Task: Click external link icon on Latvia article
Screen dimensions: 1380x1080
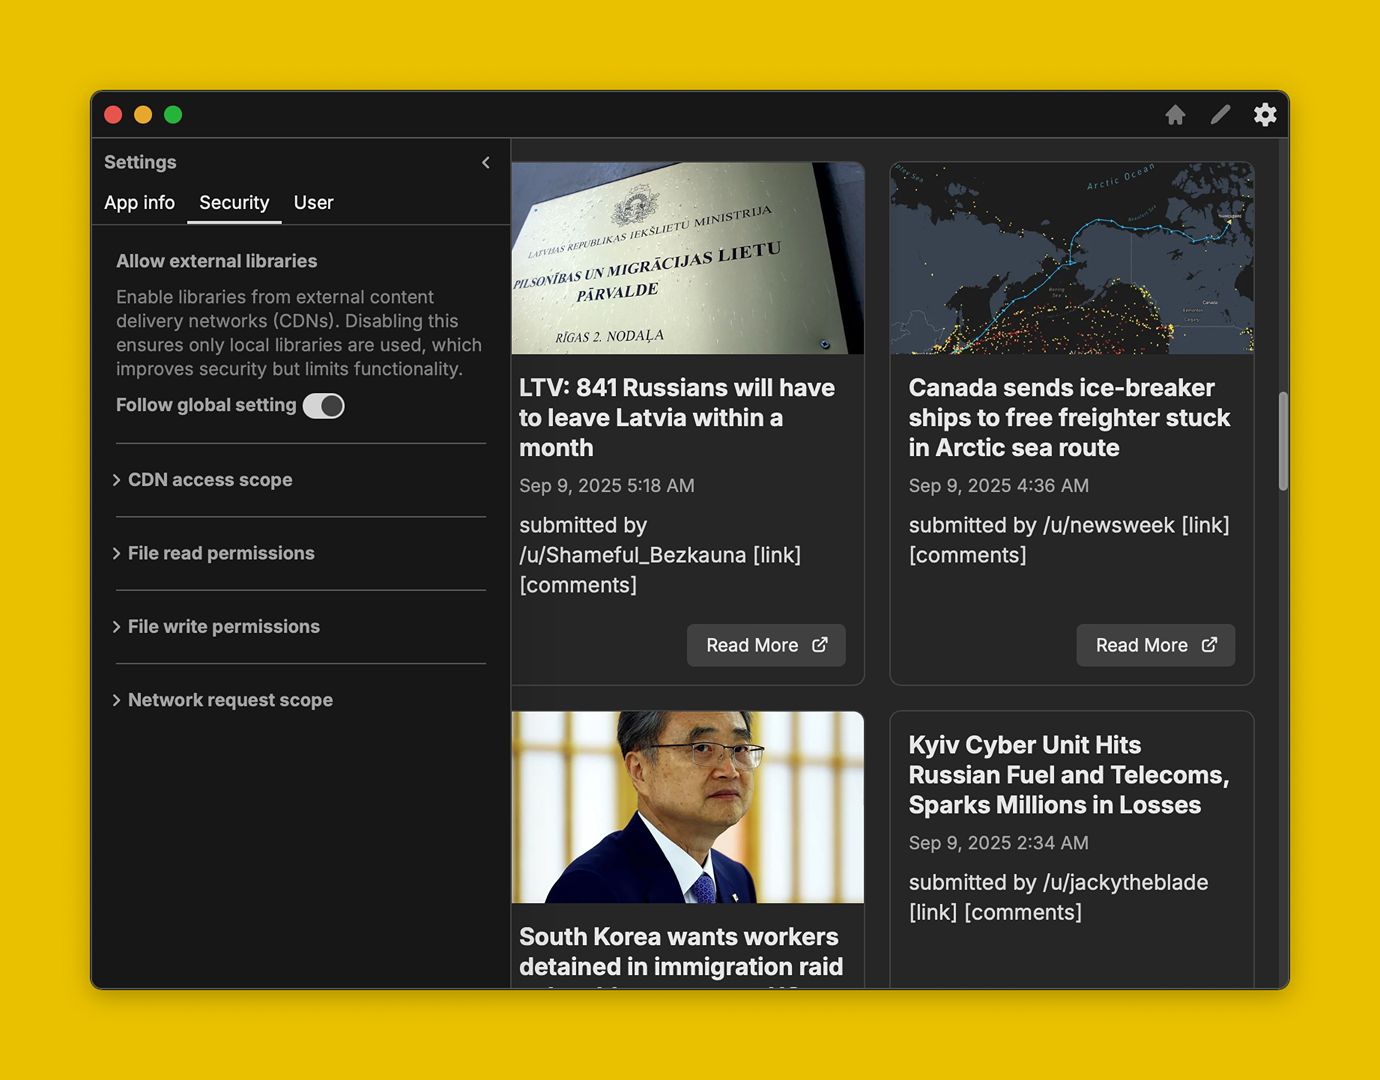Action: click(820, 645)
